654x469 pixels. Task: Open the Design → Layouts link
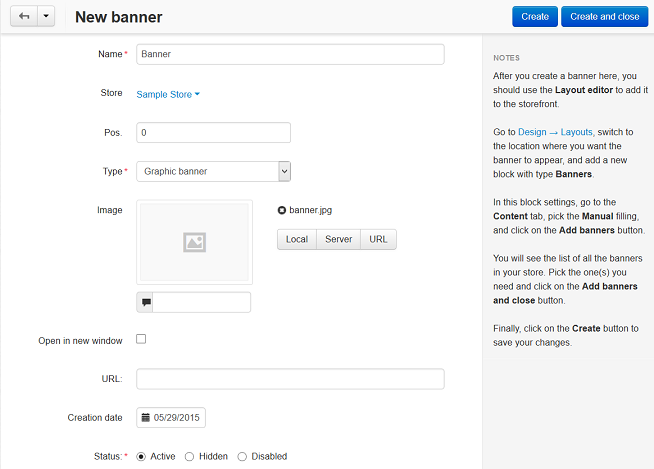click(555, 132)
